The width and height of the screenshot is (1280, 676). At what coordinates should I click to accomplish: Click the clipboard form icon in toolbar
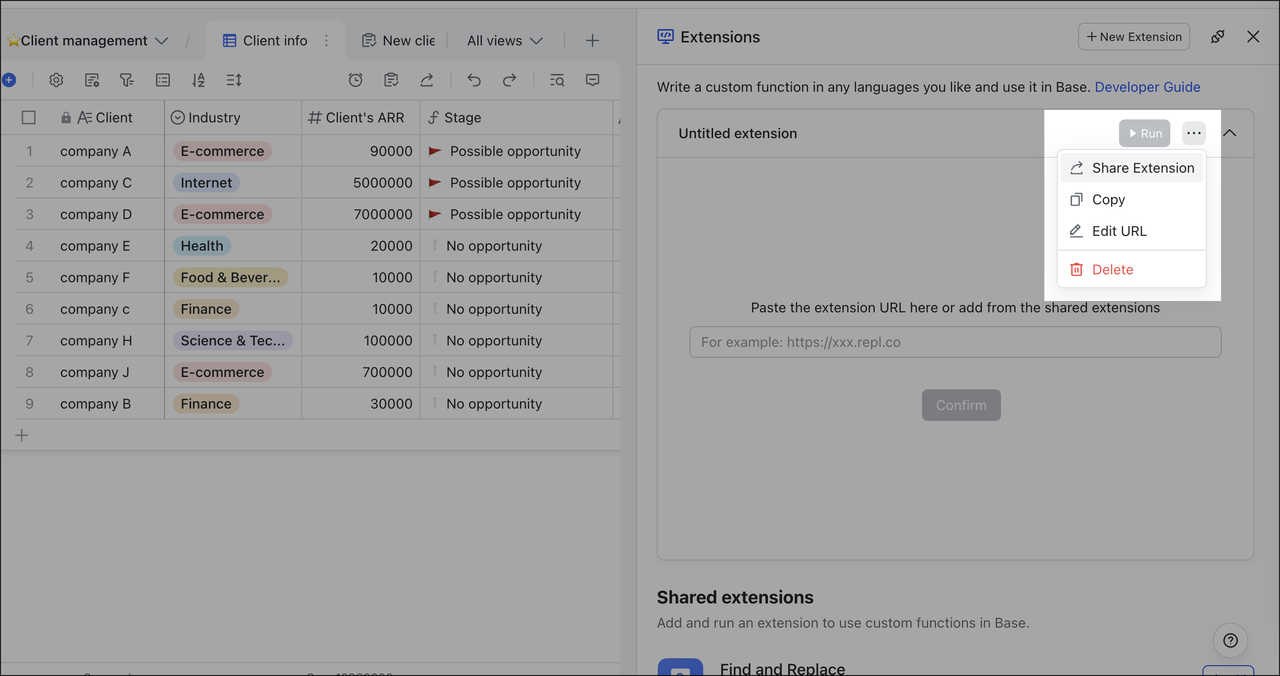(391, 80)
